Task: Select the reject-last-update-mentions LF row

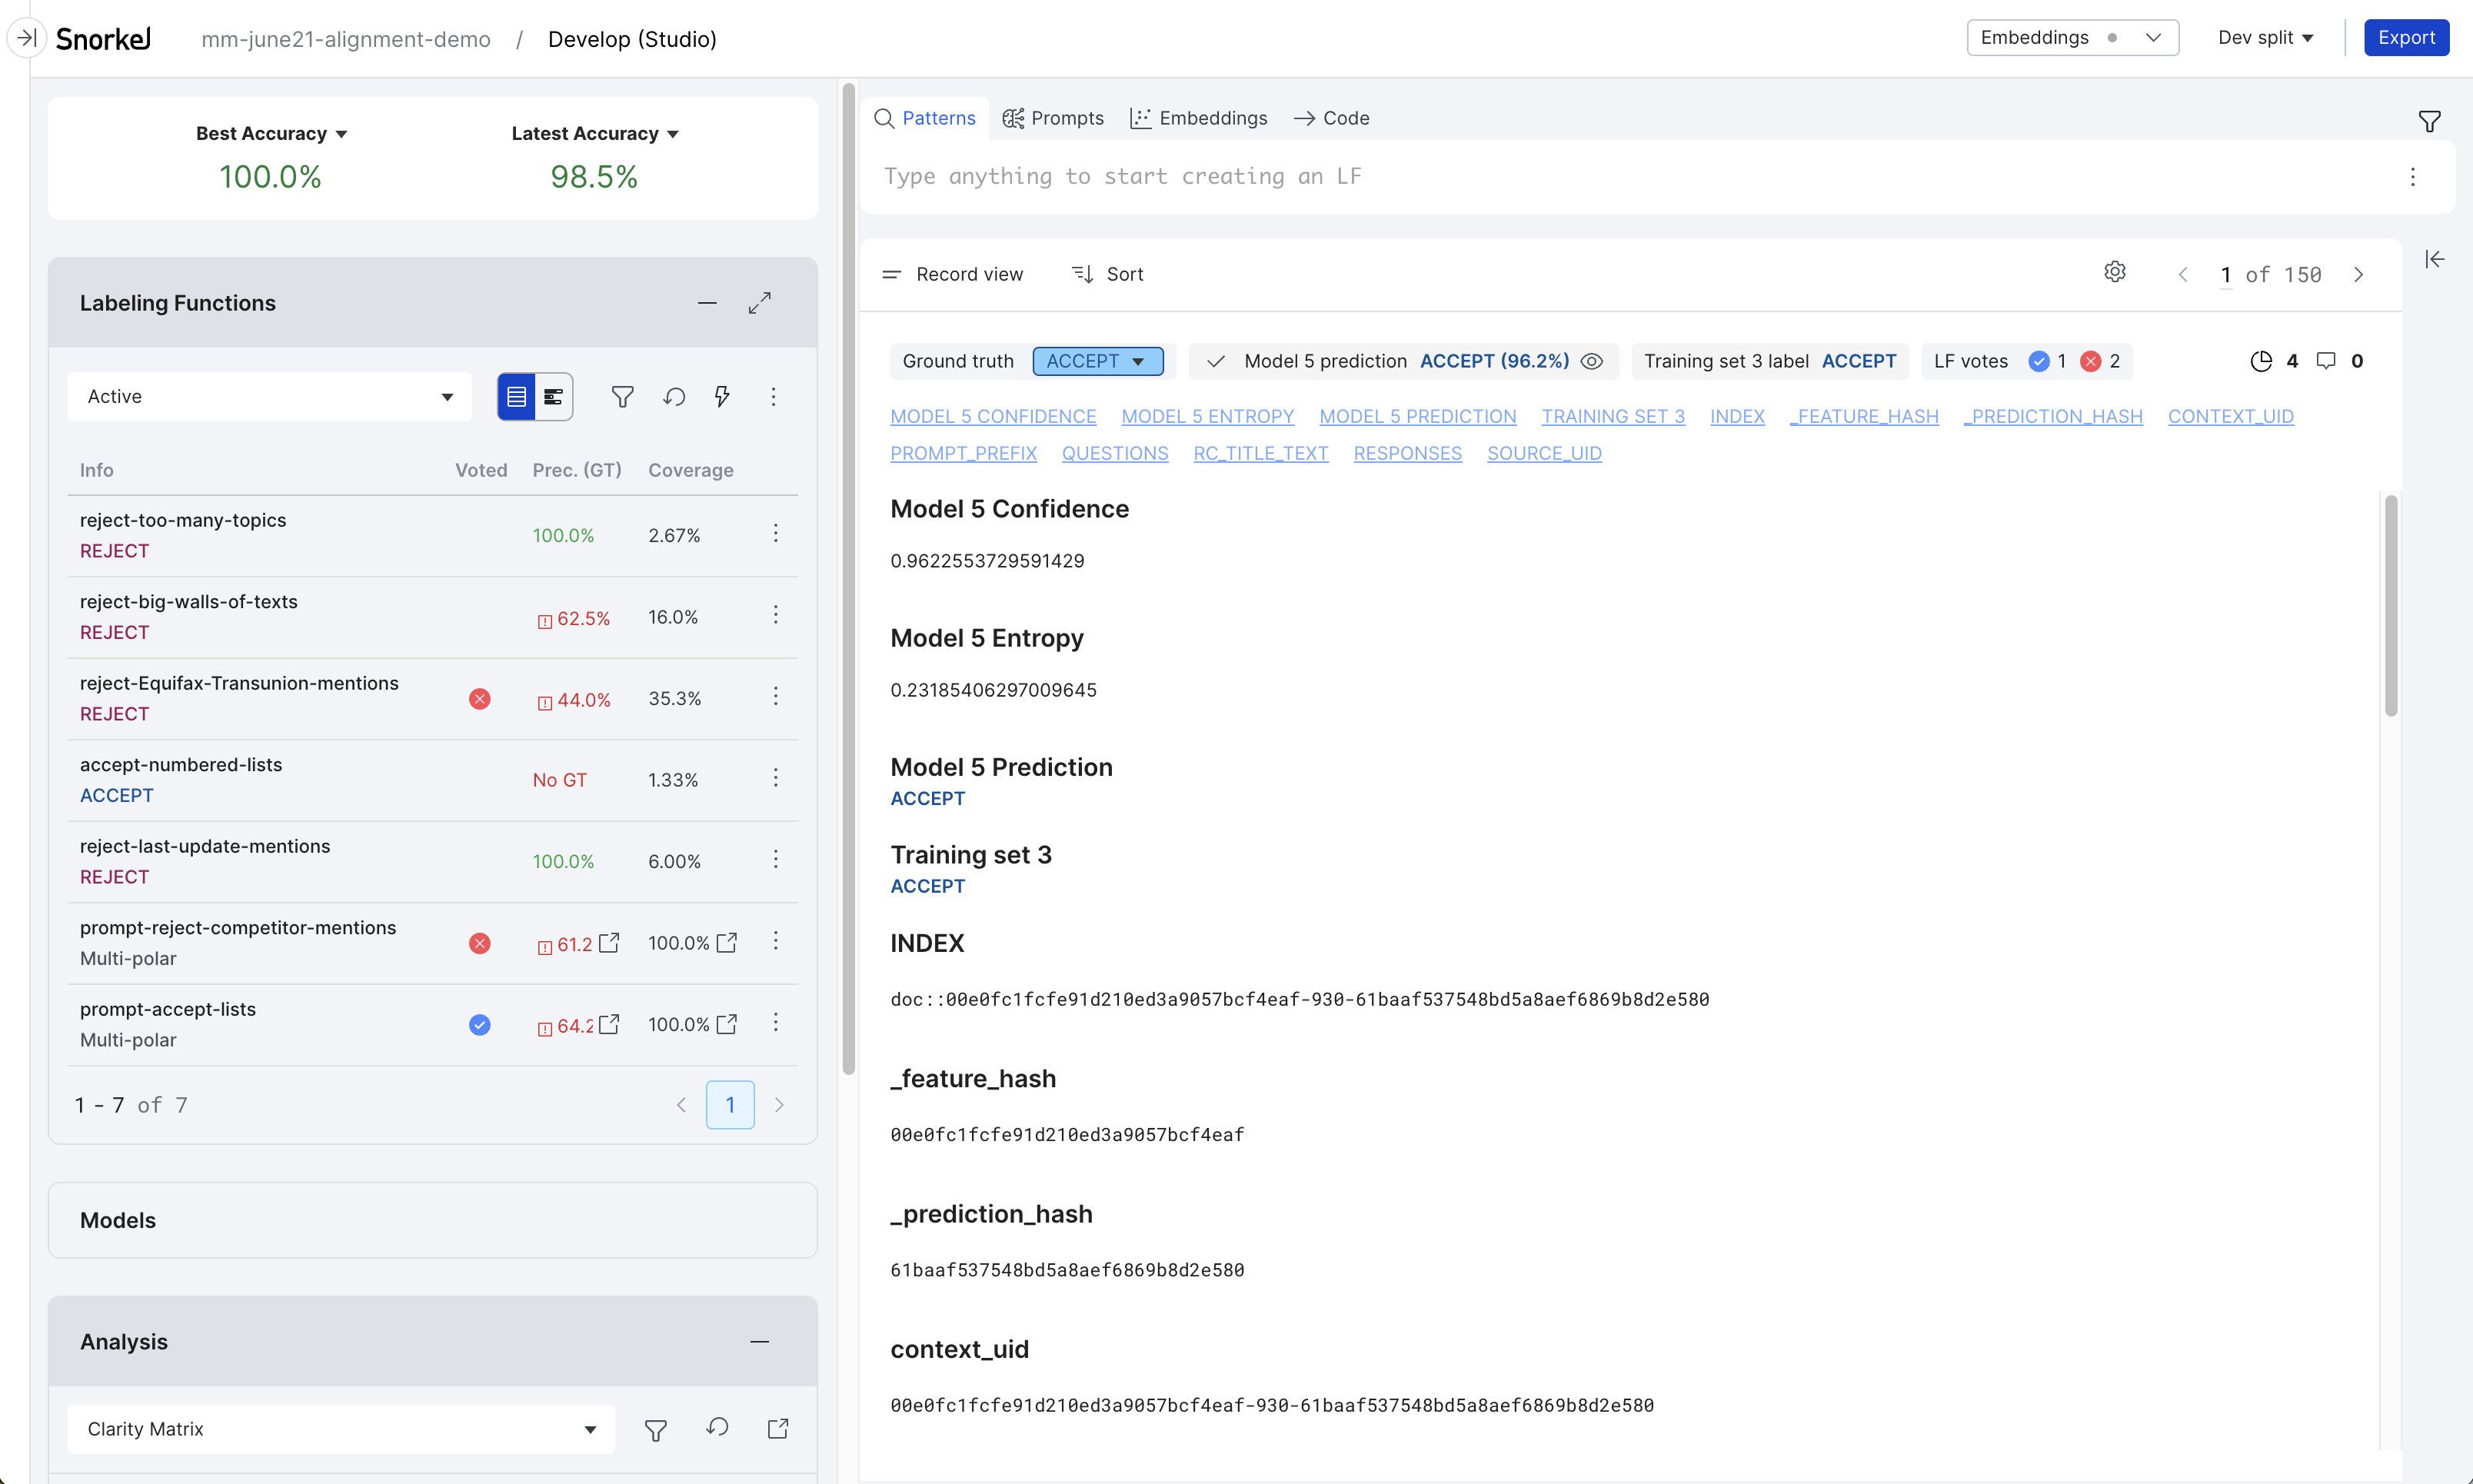Action: coord(433,861)
